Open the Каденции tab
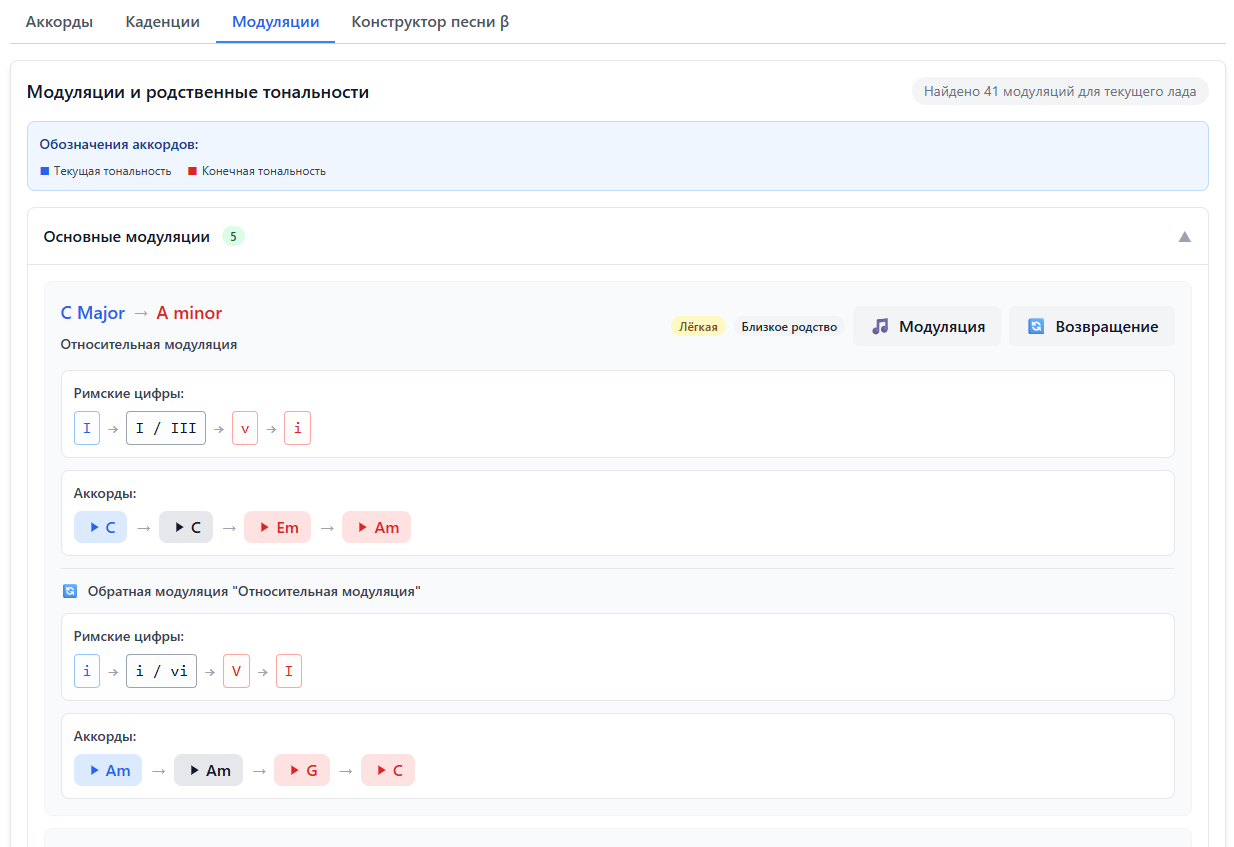The width and height of the screenshot is (1234, 847). coord(162,22)
